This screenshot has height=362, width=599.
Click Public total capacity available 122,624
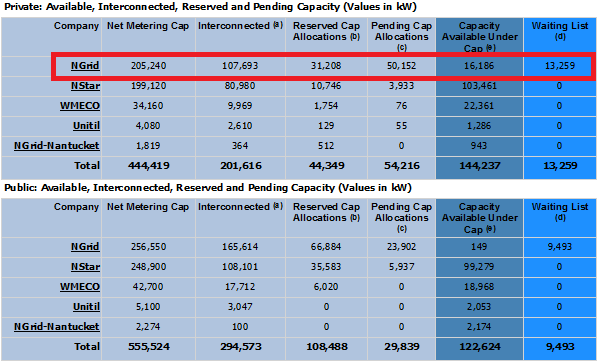[x=480, y=347]
